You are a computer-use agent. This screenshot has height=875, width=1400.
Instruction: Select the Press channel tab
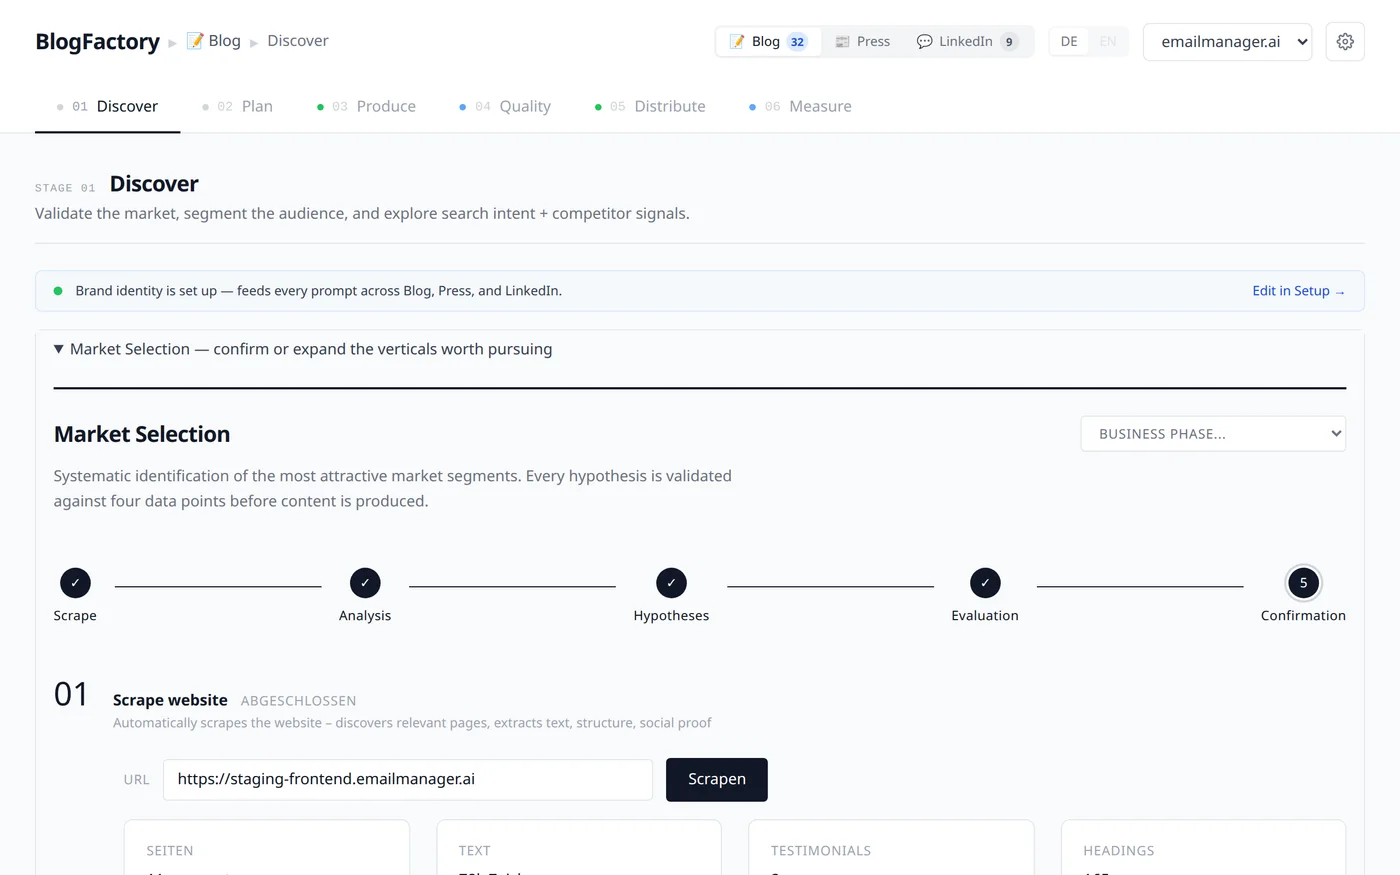(862, 42)
